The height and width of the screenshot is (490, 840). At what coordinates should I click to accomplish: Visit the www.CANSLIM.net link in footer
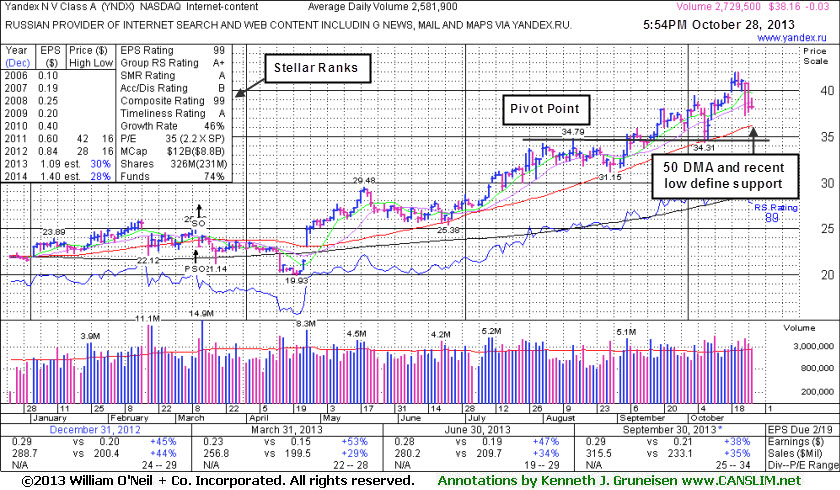(x=741, y=480)
